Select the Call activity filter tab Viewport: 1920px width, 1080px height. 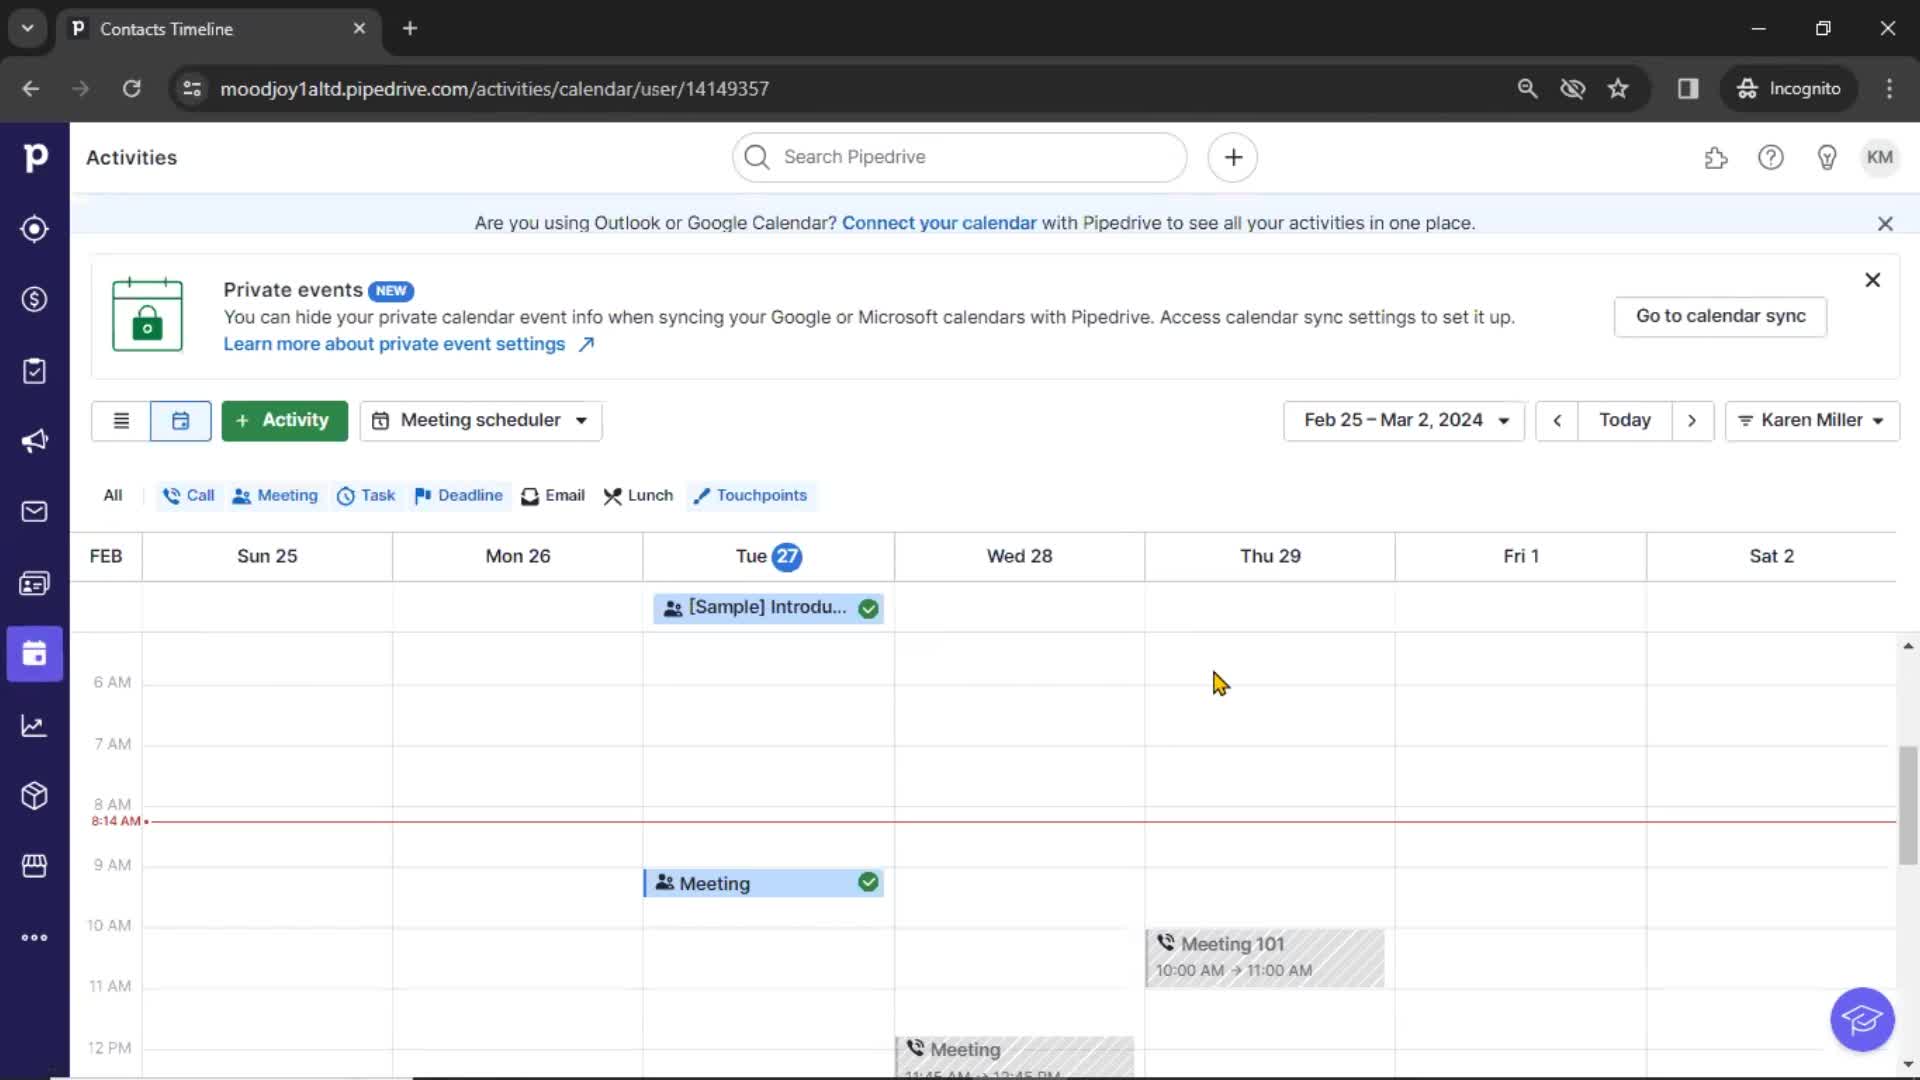point(189,495)
